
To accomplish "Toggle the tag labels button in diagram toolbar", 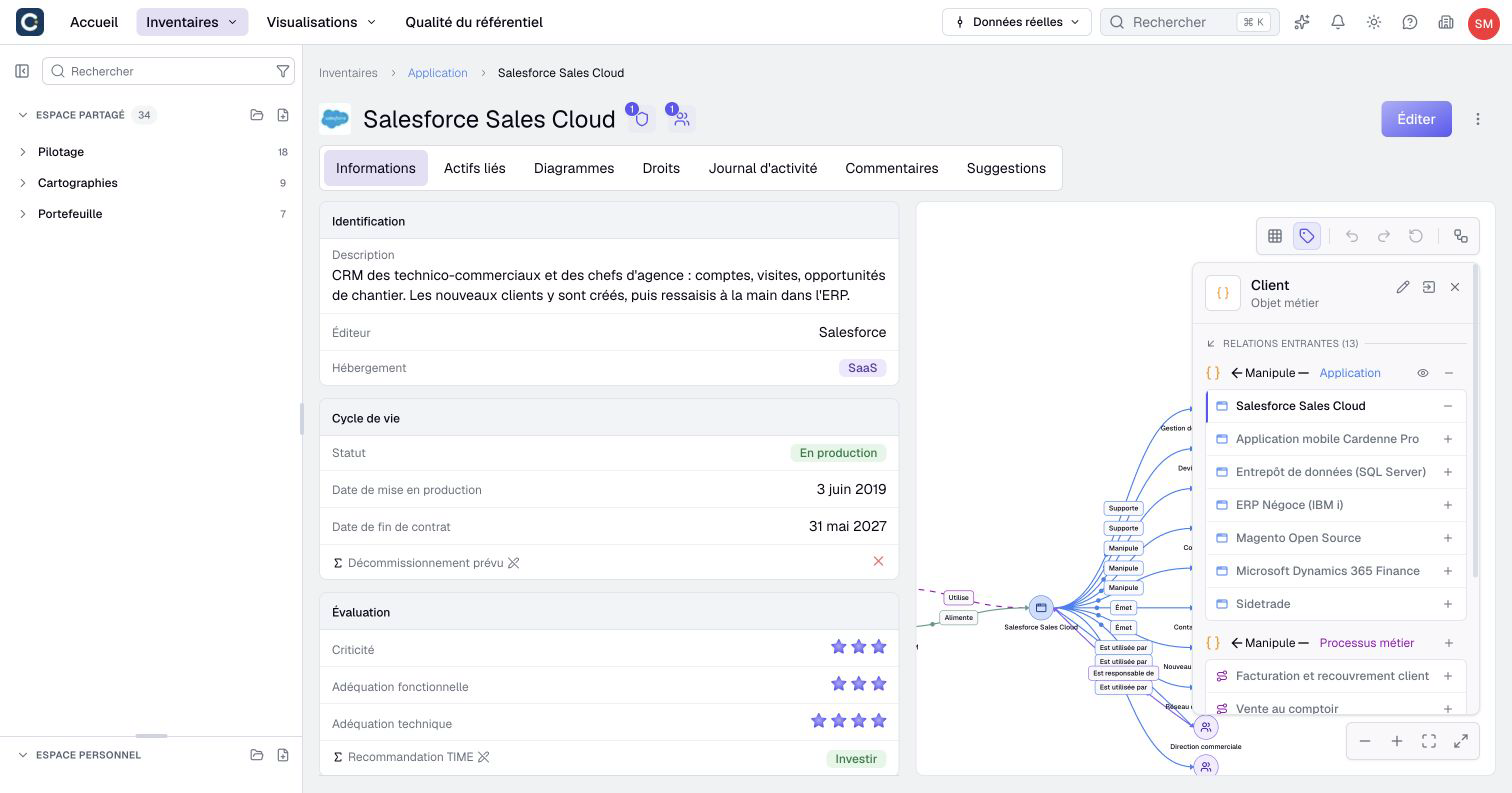I will click(1307, 236).
